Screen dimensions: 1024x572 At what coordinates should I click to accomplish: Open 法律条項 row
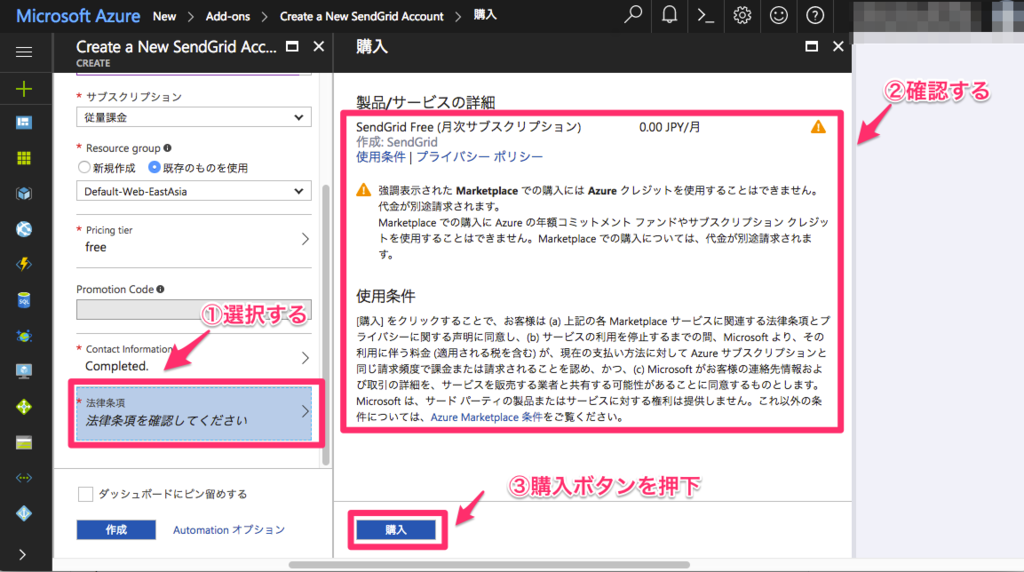(x=194, y=413)
